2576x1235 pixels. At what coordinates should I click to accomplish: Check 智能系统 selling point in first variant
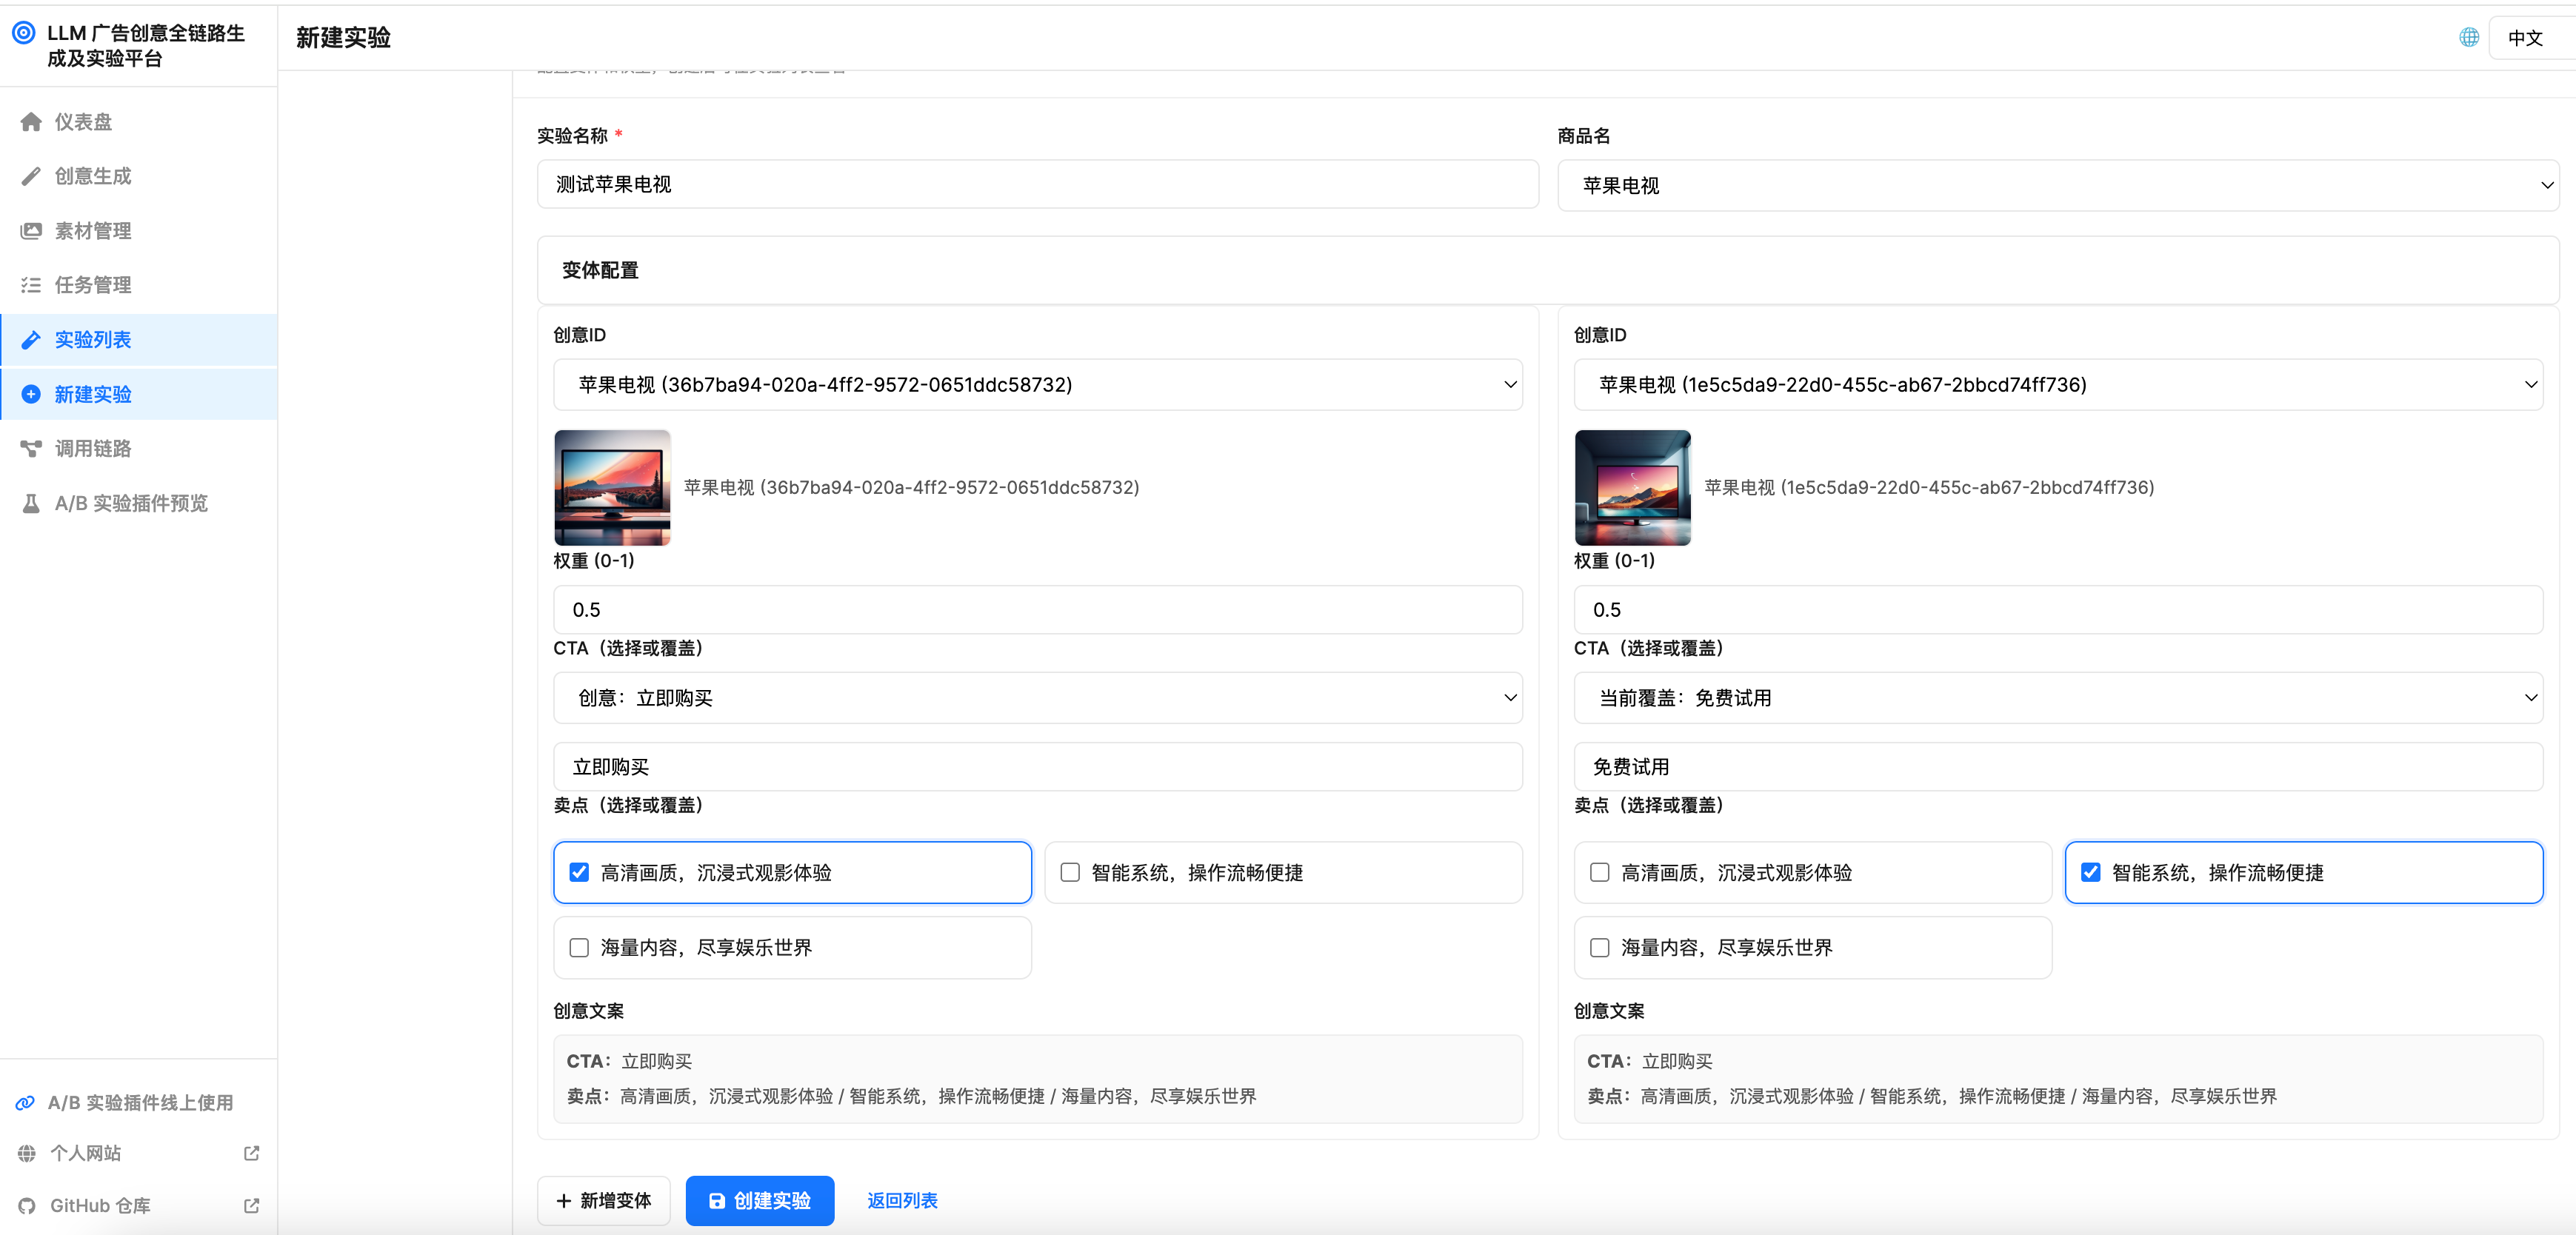[1070, 872]
